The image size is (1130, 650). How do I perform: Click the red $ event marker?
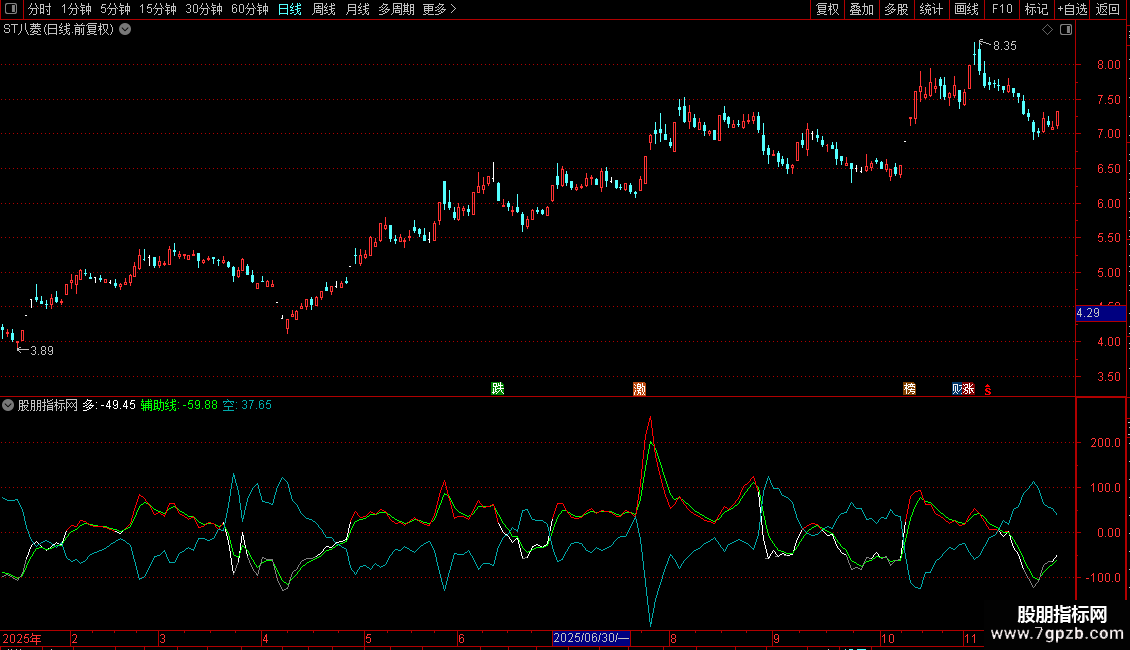pyautogui.click(x=988, y=390)
